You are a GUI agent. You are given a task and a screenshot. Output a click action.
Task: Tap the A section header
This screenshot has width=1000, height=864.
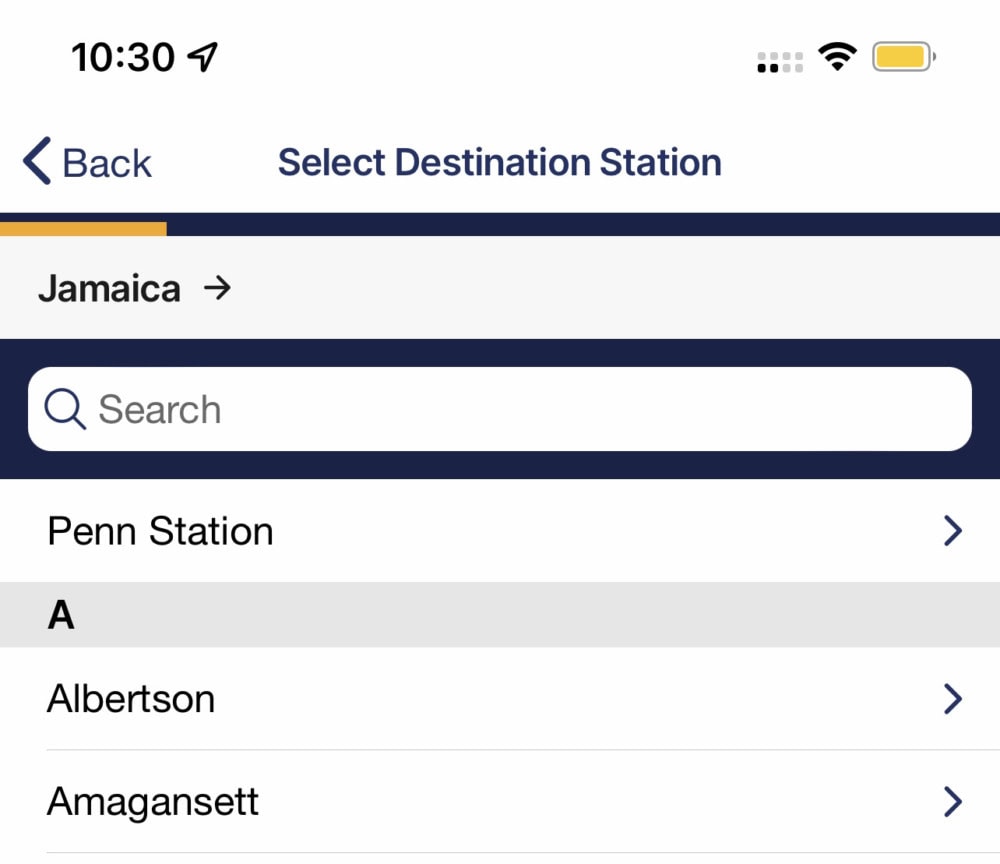[x=500, y=615]
